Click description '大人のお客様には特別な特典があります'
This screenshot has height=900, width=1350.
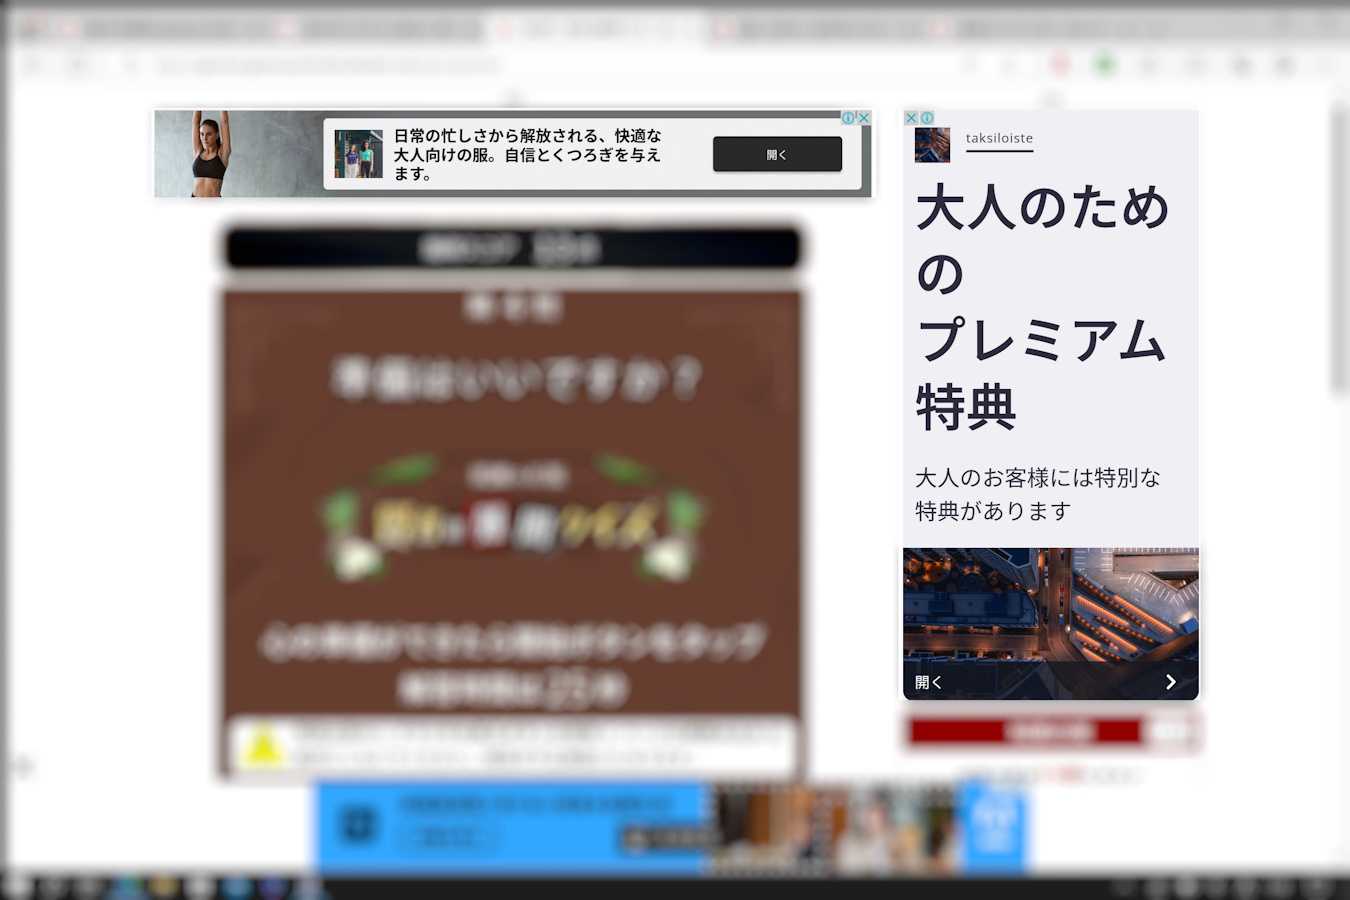pyautogui.click(x=1038, y=494)
